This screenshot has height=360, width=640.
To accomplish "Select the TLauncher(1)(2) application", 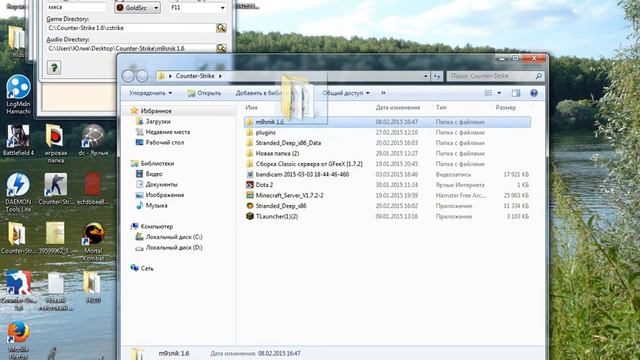I will pyautogui.click(x=387, y=216).
